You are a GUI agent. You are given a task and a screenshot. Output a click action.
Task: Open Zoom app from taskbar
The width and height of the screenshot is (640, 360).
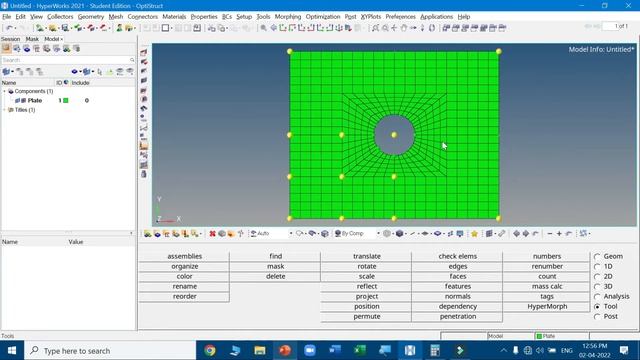coord(310,351)
